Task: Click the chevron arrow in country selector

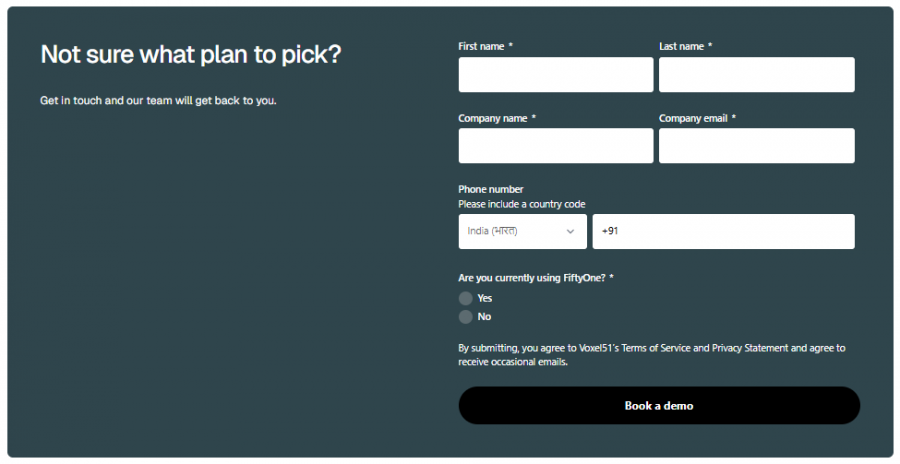Action: tap(570, 231)
